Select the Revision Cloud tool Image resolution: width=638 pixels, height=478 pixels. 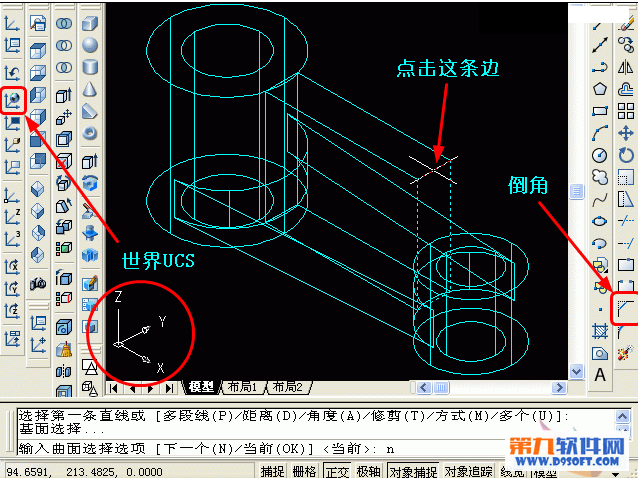point(600,177)
